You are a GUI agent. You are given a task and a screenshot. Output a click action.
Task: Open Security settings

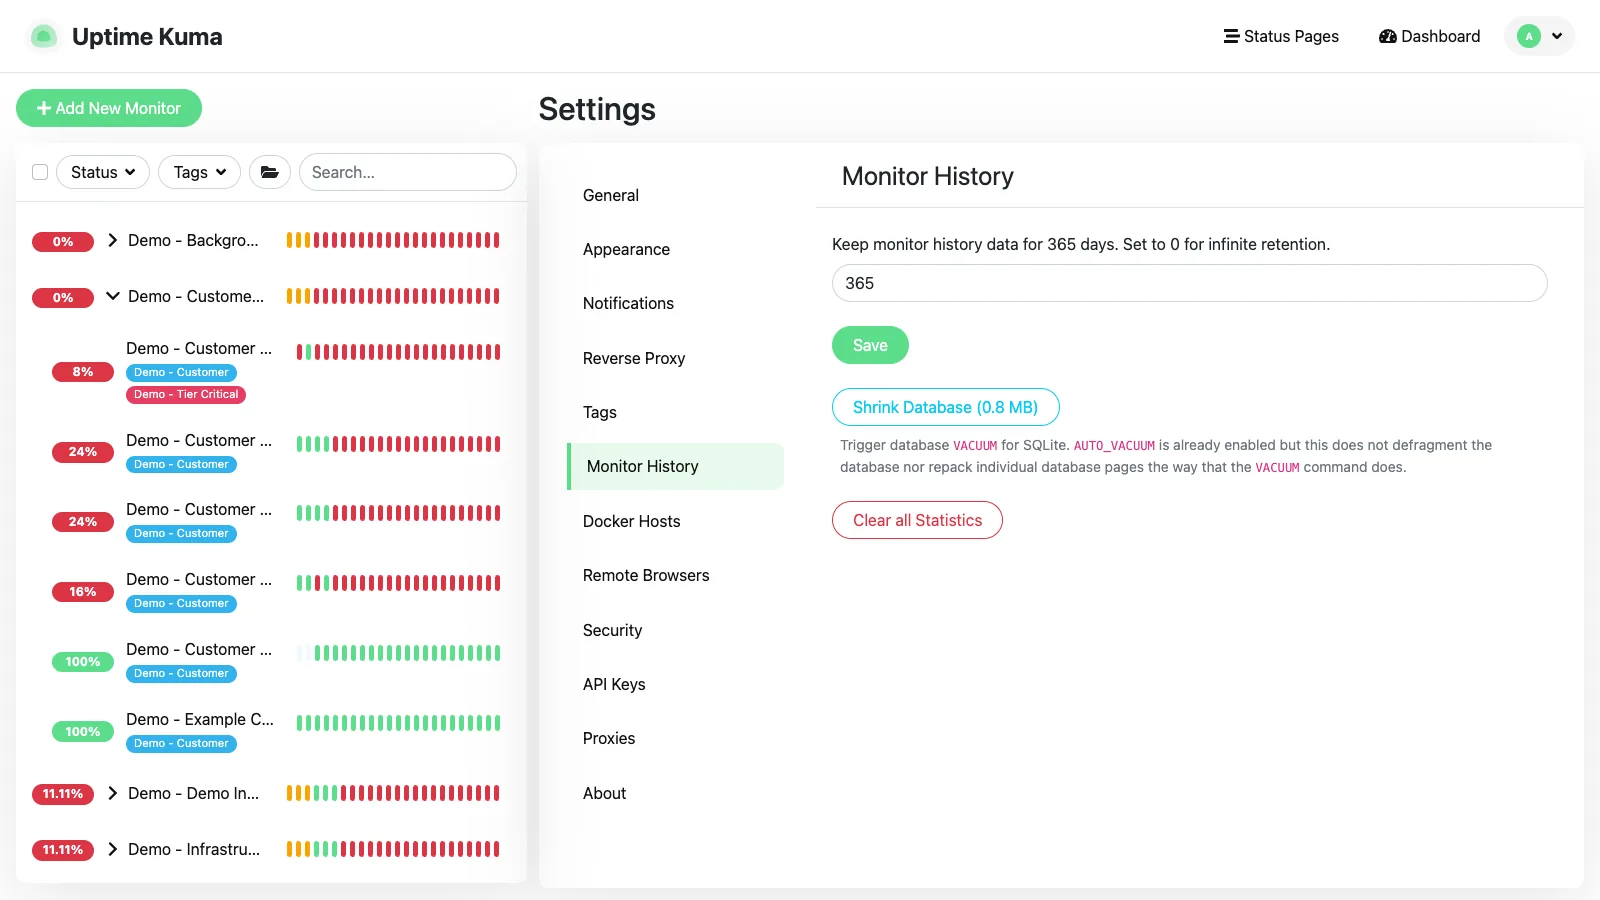click(675, 630)
